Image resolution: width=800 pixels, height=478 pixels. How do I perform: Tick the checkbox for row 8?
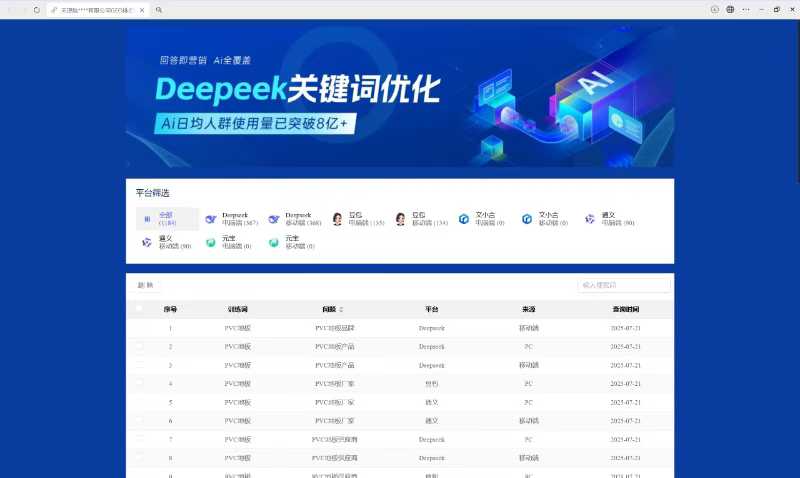(x=139, y=458)
